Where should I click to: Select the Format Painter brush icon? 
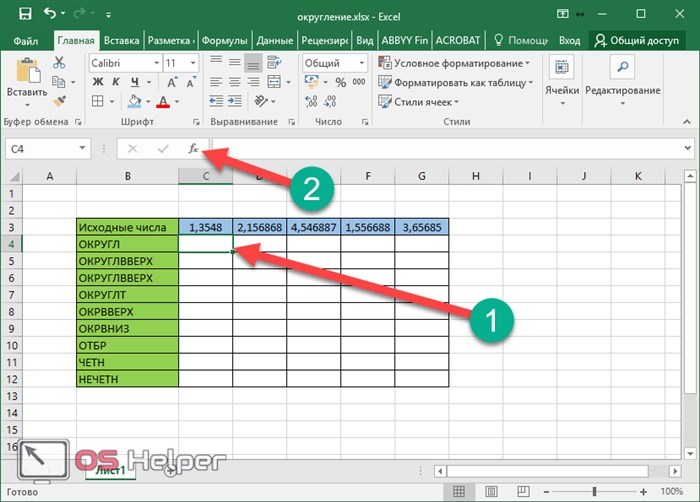[x=59, y=101]
